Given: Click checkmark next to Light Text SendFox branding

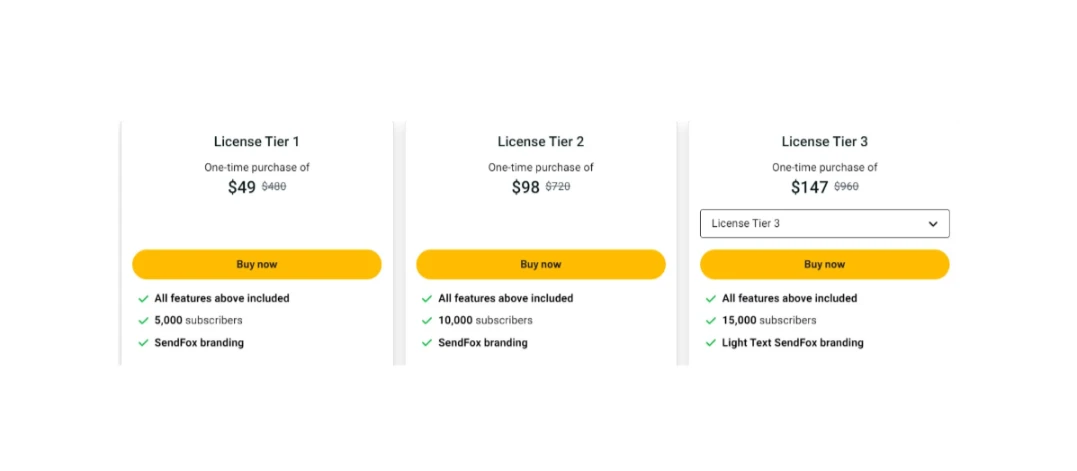Looking at the screenshot, I should point(711,343).
